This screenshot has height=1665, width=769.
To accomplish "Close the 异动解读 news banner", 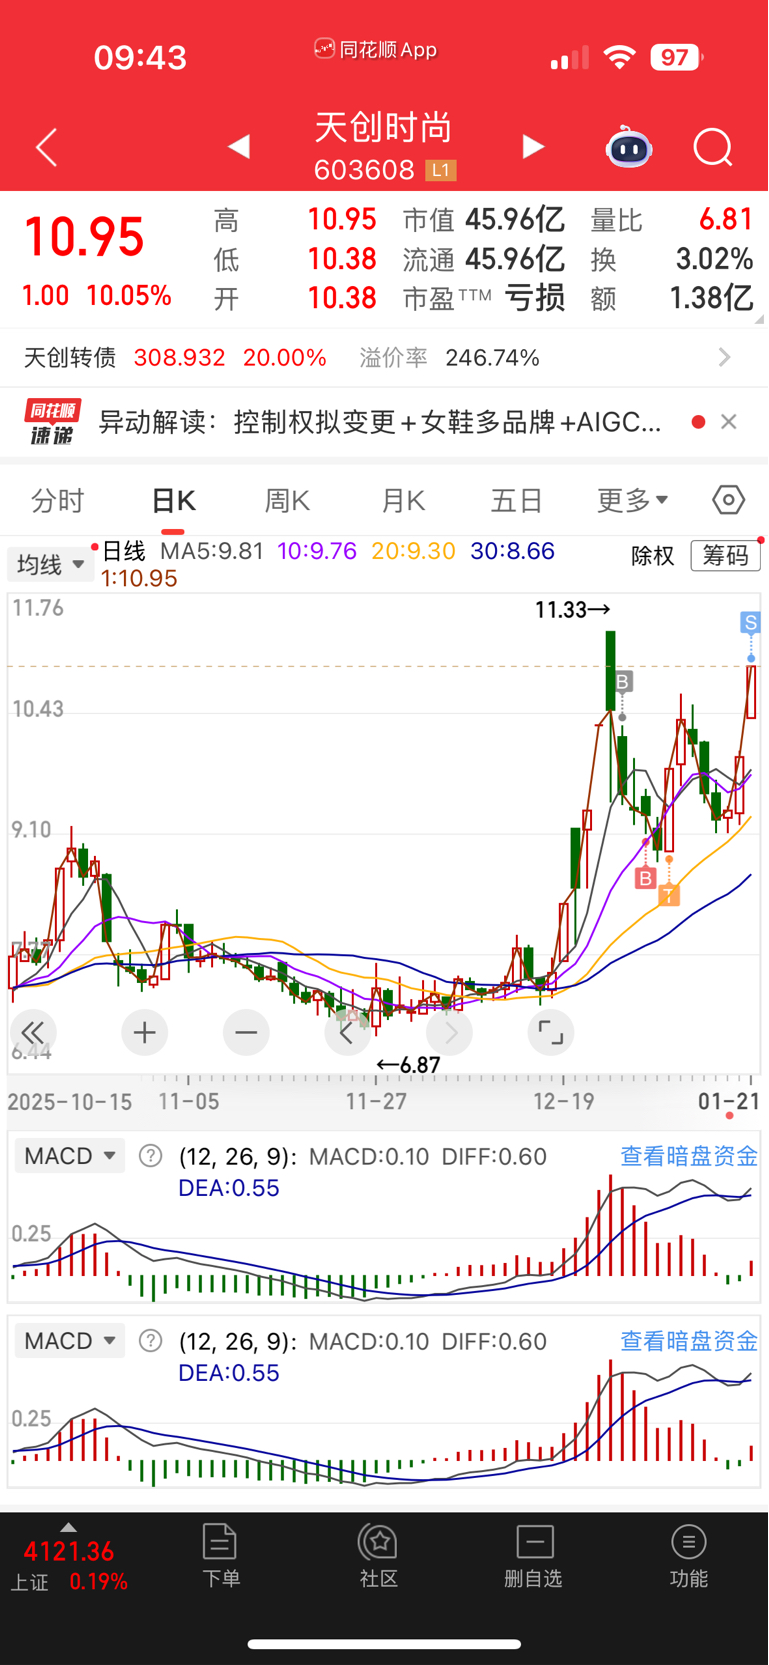I will point(729,422).
